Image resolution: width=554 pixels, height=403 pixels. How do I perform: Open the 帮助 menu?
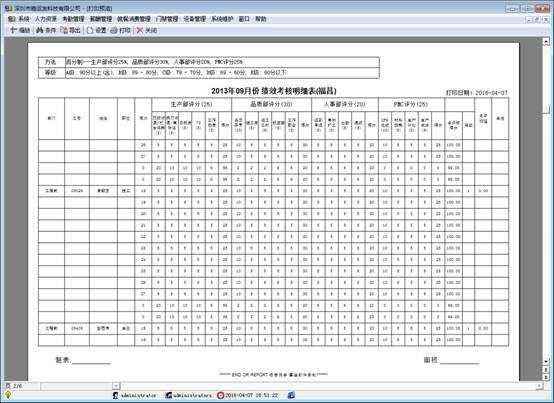point(261,19)
